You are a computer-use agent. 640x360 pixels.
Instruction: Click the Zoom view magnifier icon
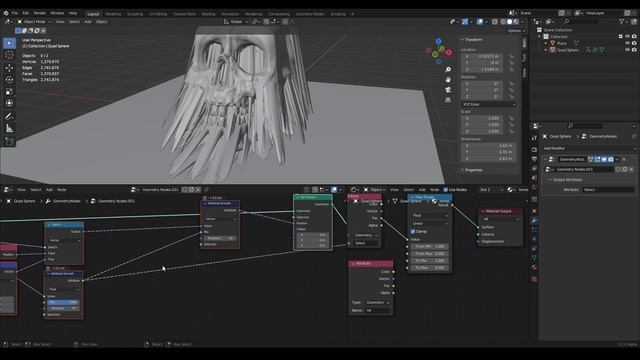pos(448,69)
